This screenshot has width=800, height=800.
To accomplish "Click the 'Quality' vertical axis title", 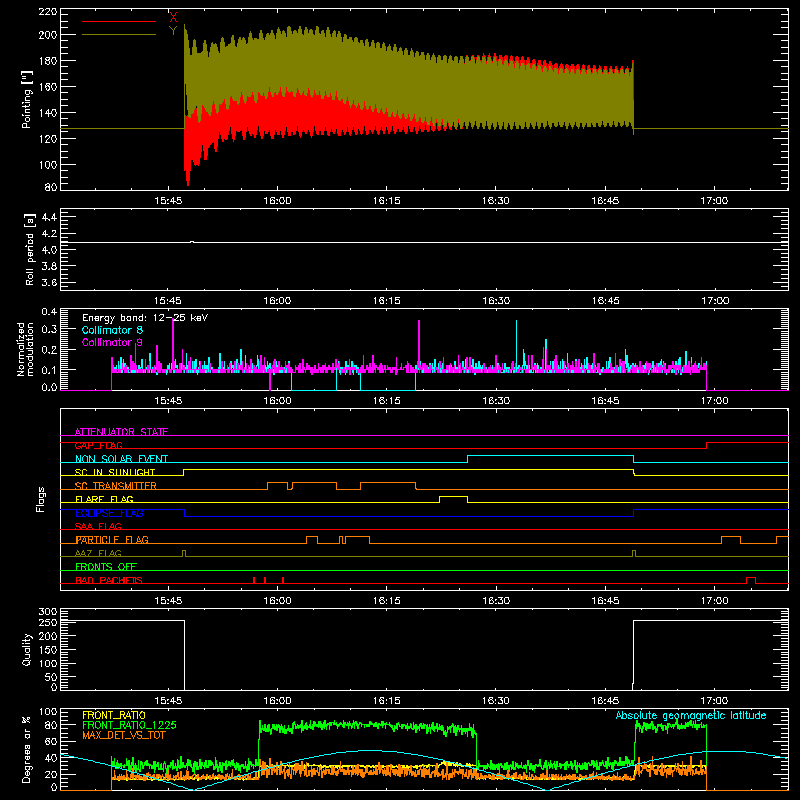I will click(27, 649).
